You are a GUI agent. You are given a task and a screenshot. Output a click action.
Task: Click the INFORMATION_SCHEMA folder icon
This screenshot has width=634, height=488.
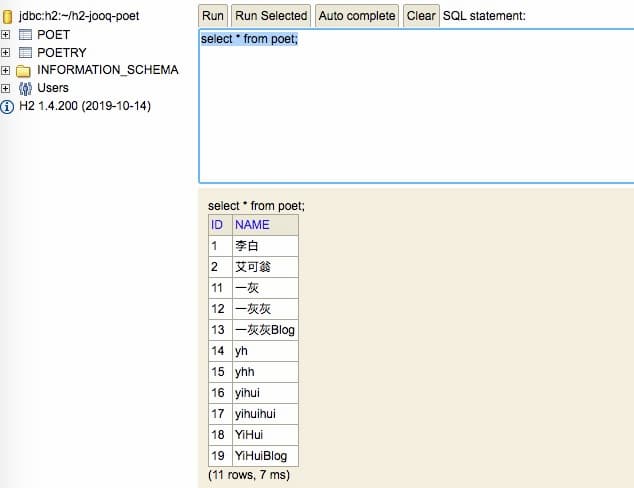[25, 70]
